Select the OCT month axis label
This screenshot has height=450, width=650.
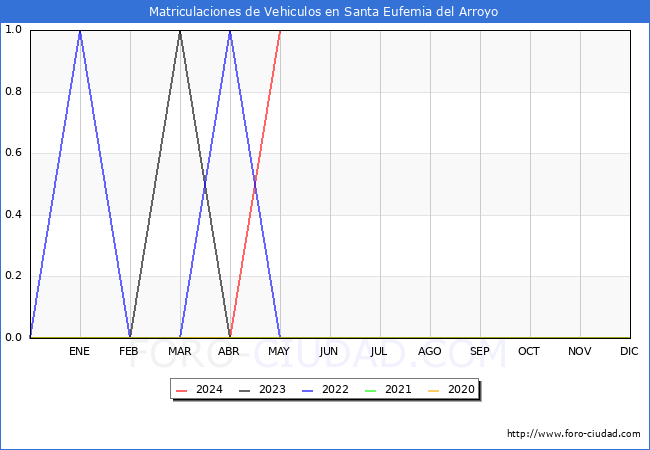[529, 351]
